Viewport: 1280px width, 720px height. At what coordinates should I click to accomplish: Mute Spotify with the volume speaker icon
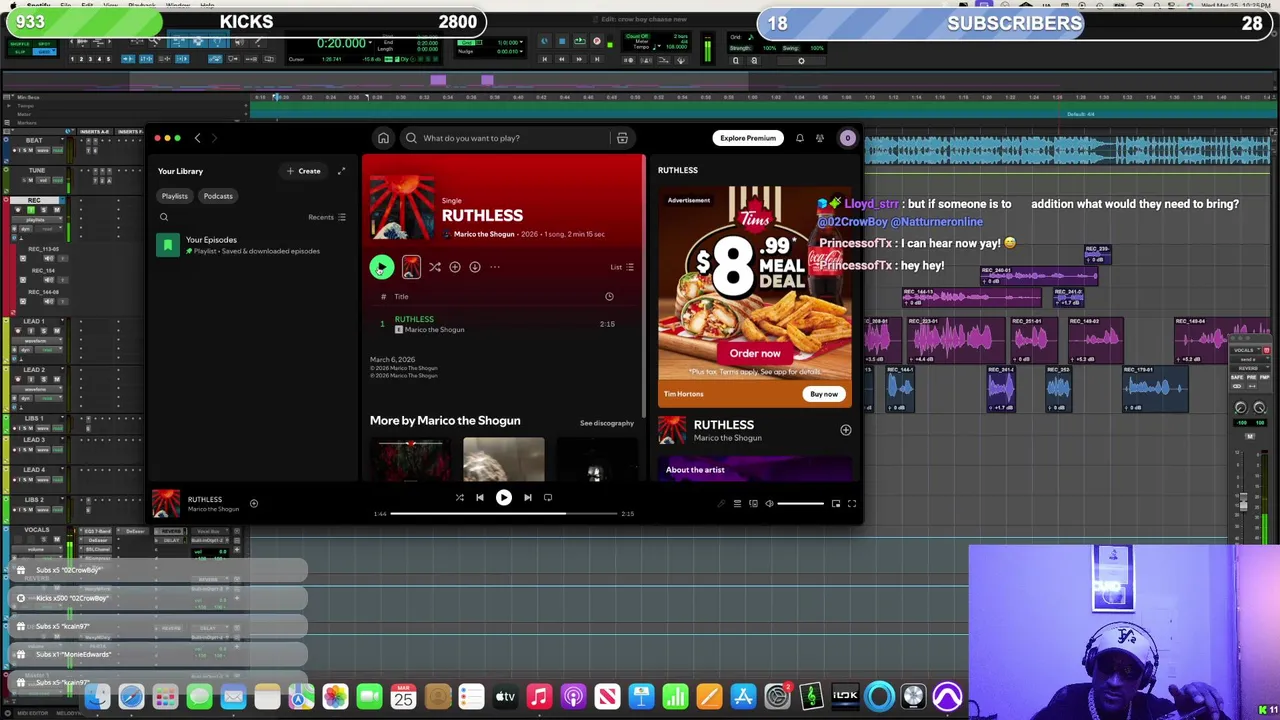(769, 504)
